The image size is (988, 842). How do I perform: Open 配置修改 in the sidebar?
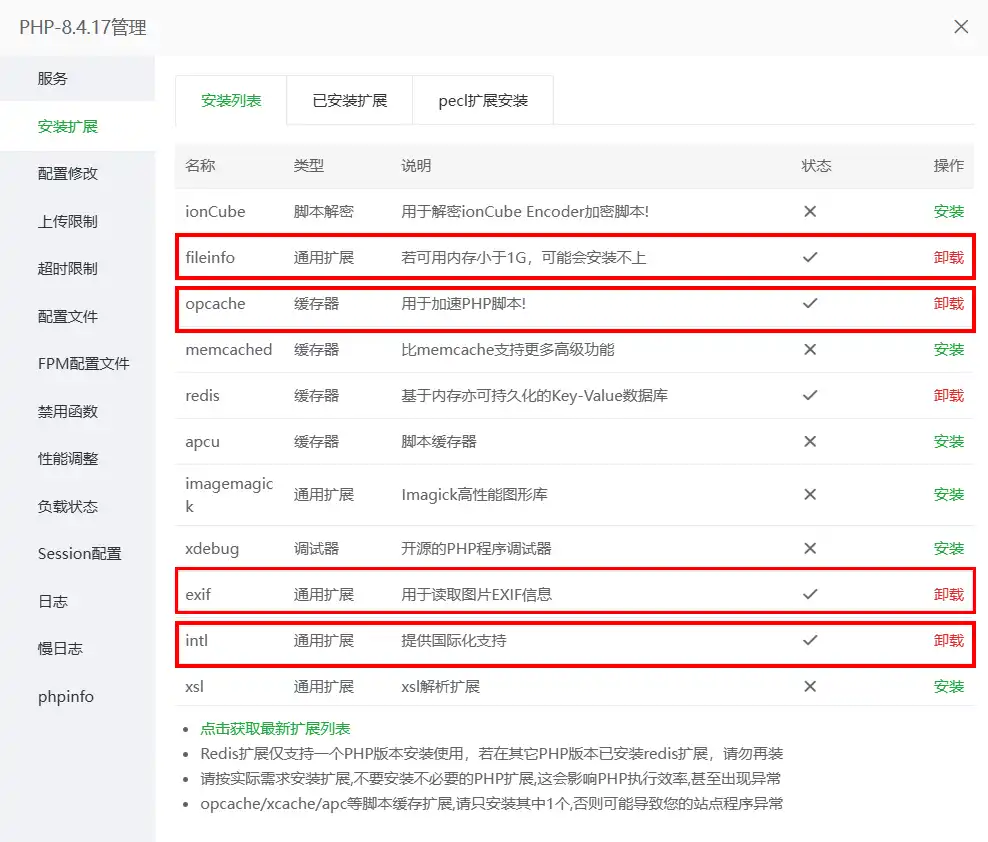[x=68, y=174]
